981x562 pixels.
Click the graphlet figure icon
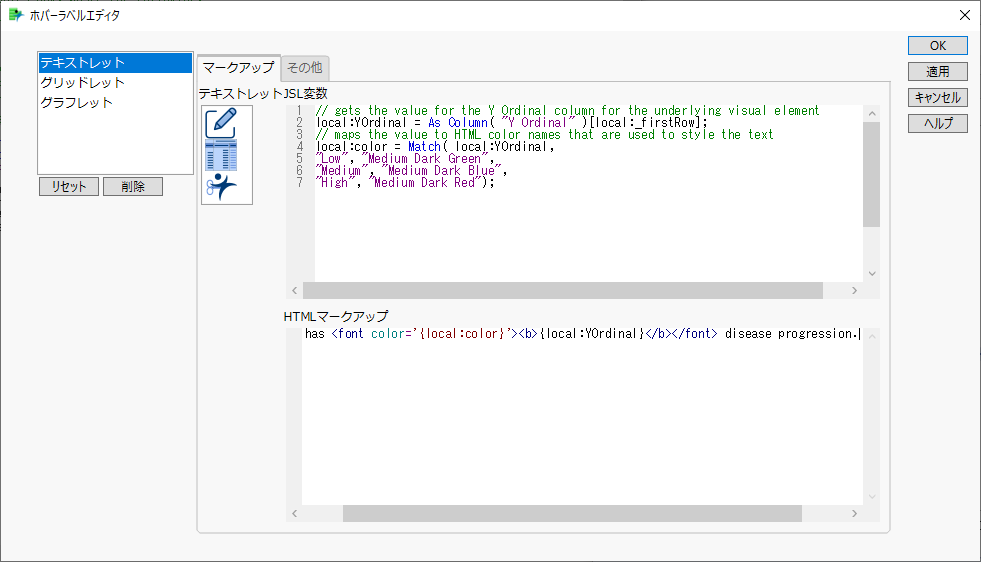220,186
